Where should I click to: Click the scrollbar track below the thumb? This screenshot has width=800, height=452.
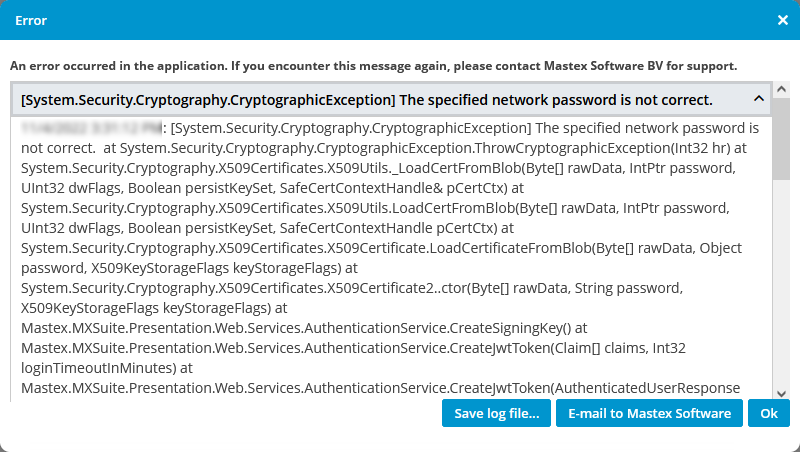click(781, 300)
